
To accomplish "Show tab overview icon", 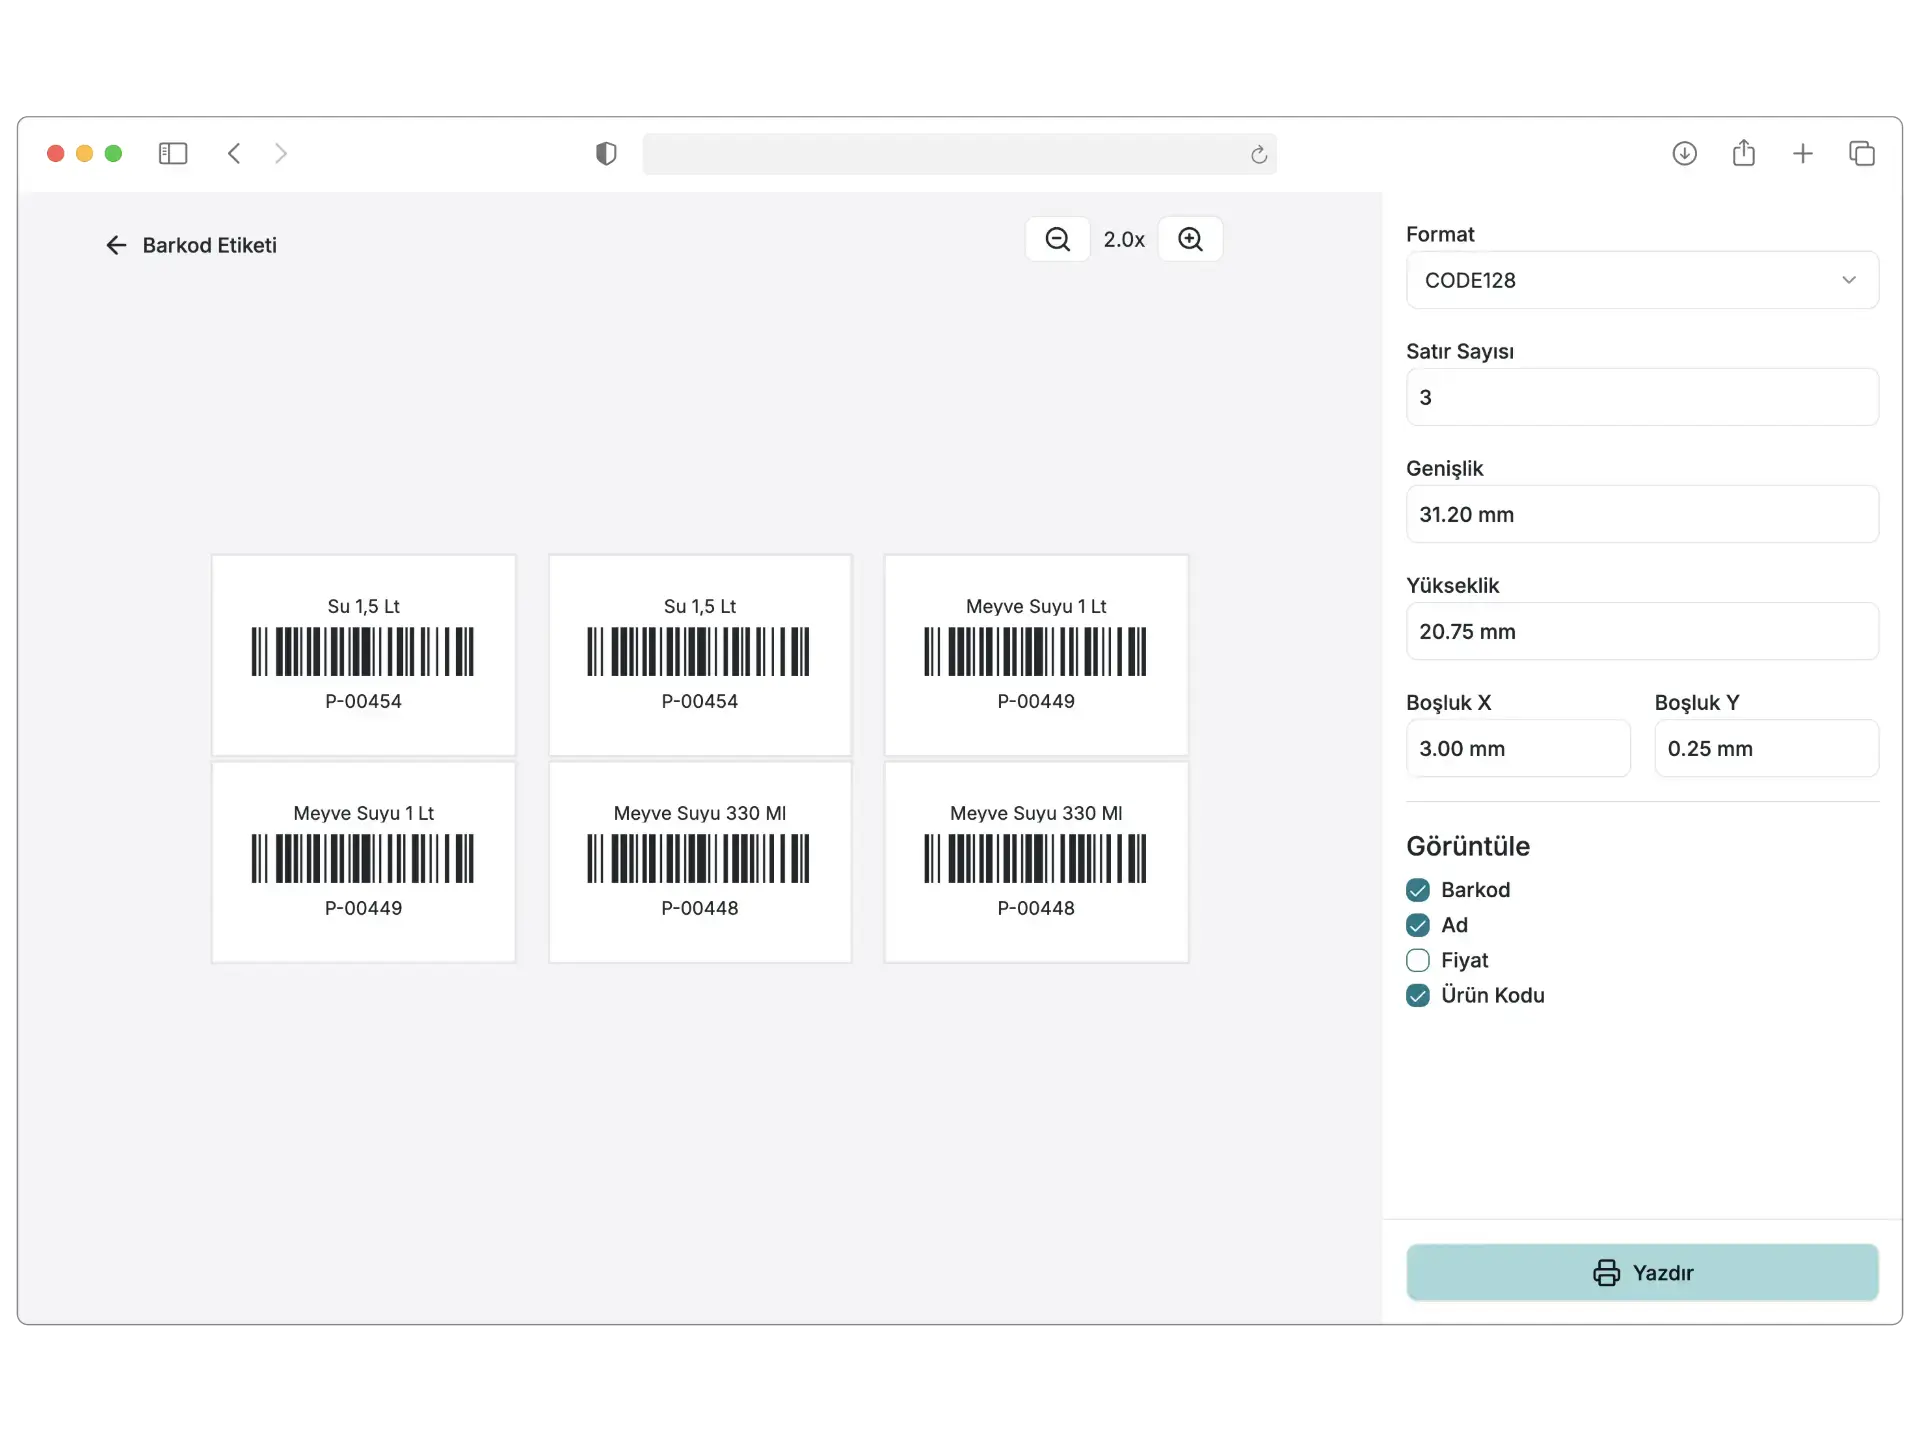I will [x=1861, y=153].
